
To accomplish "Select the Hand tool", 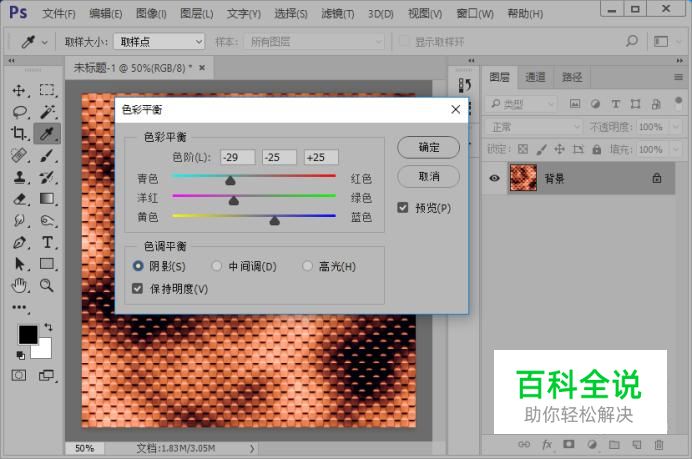I will [x=19, y=286].
